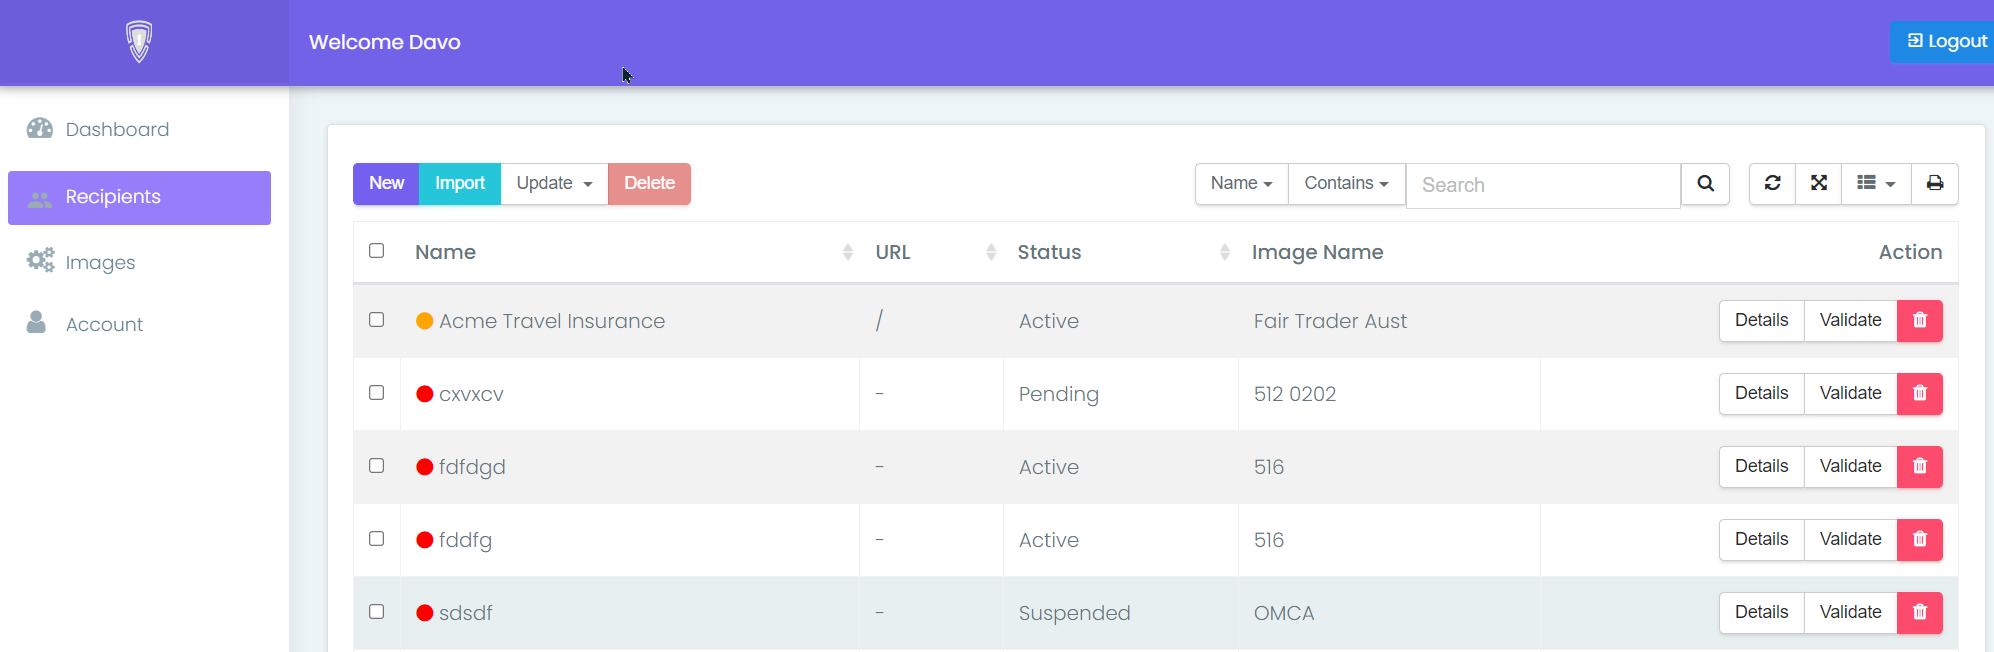Click the Acme Travel Insurance name
Screen dimensions: 1994x652
coord(552,321)
